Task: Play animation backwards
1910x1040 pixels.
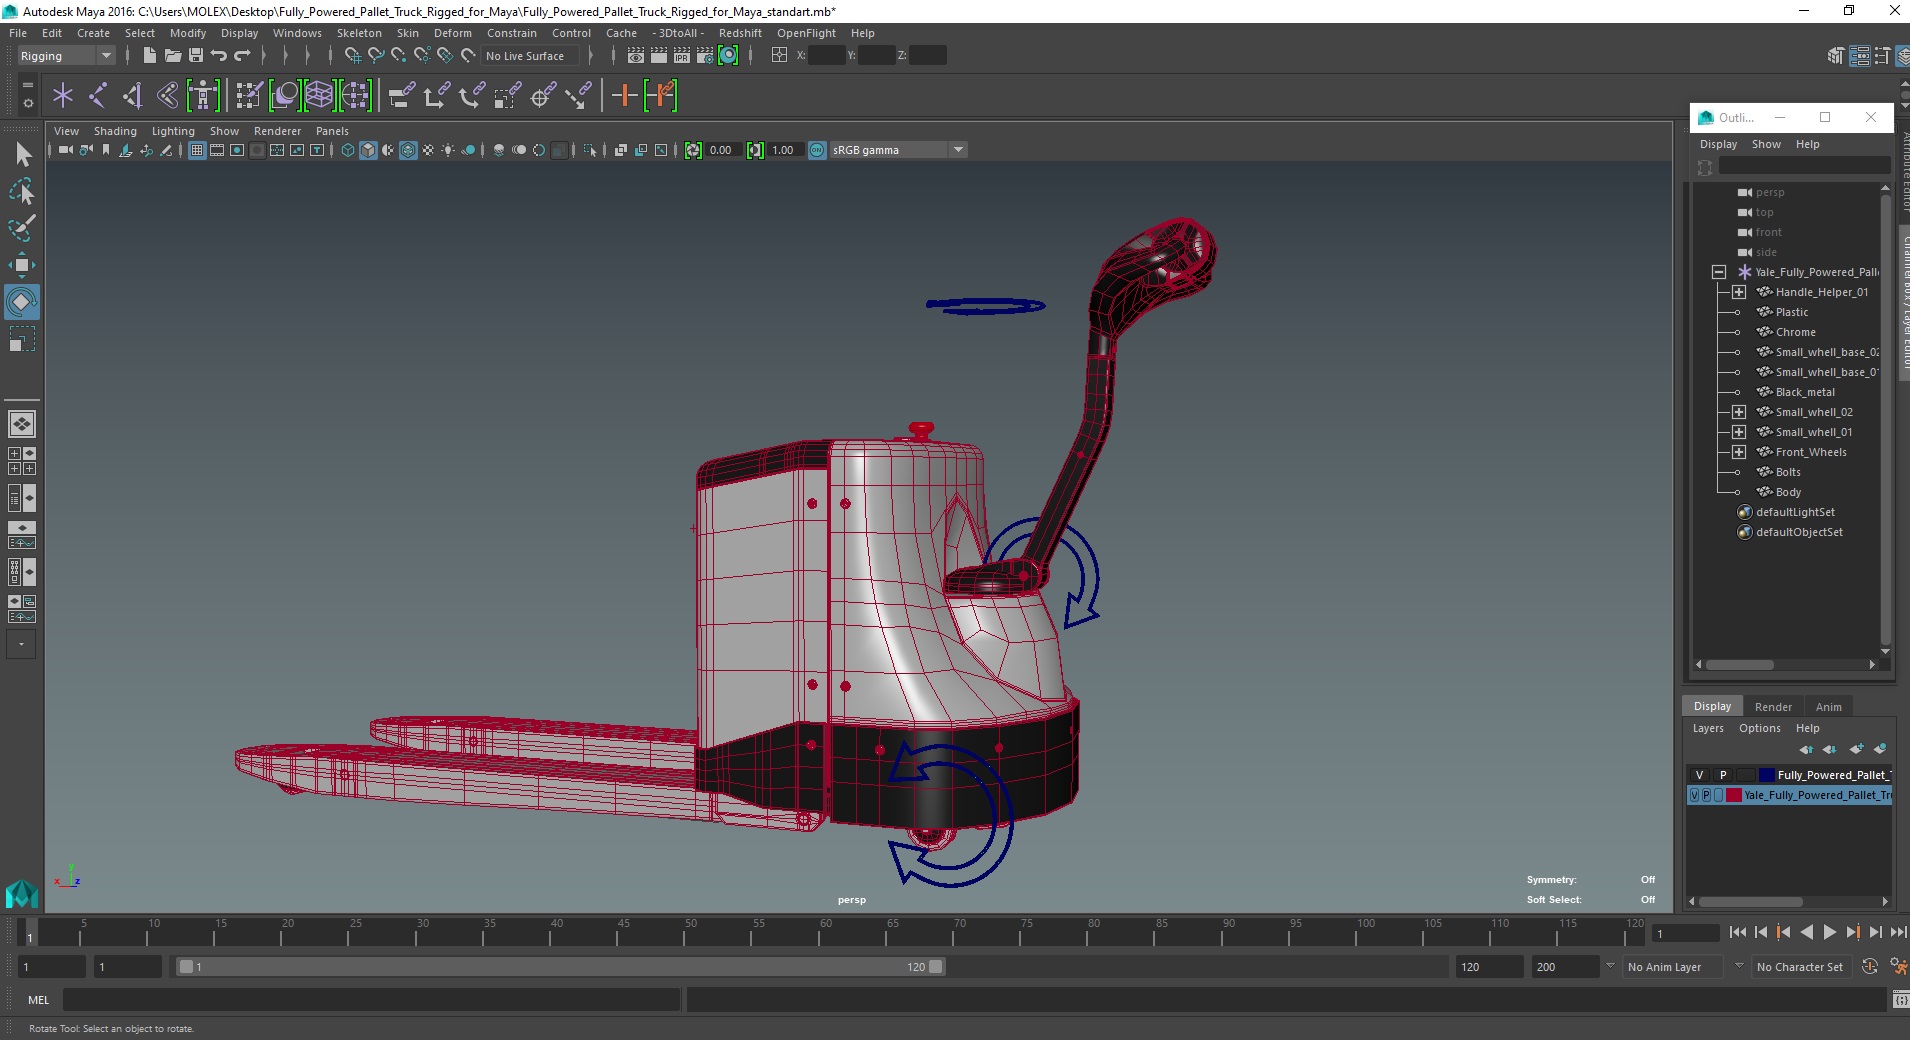Action: (x=1806, y=933)
